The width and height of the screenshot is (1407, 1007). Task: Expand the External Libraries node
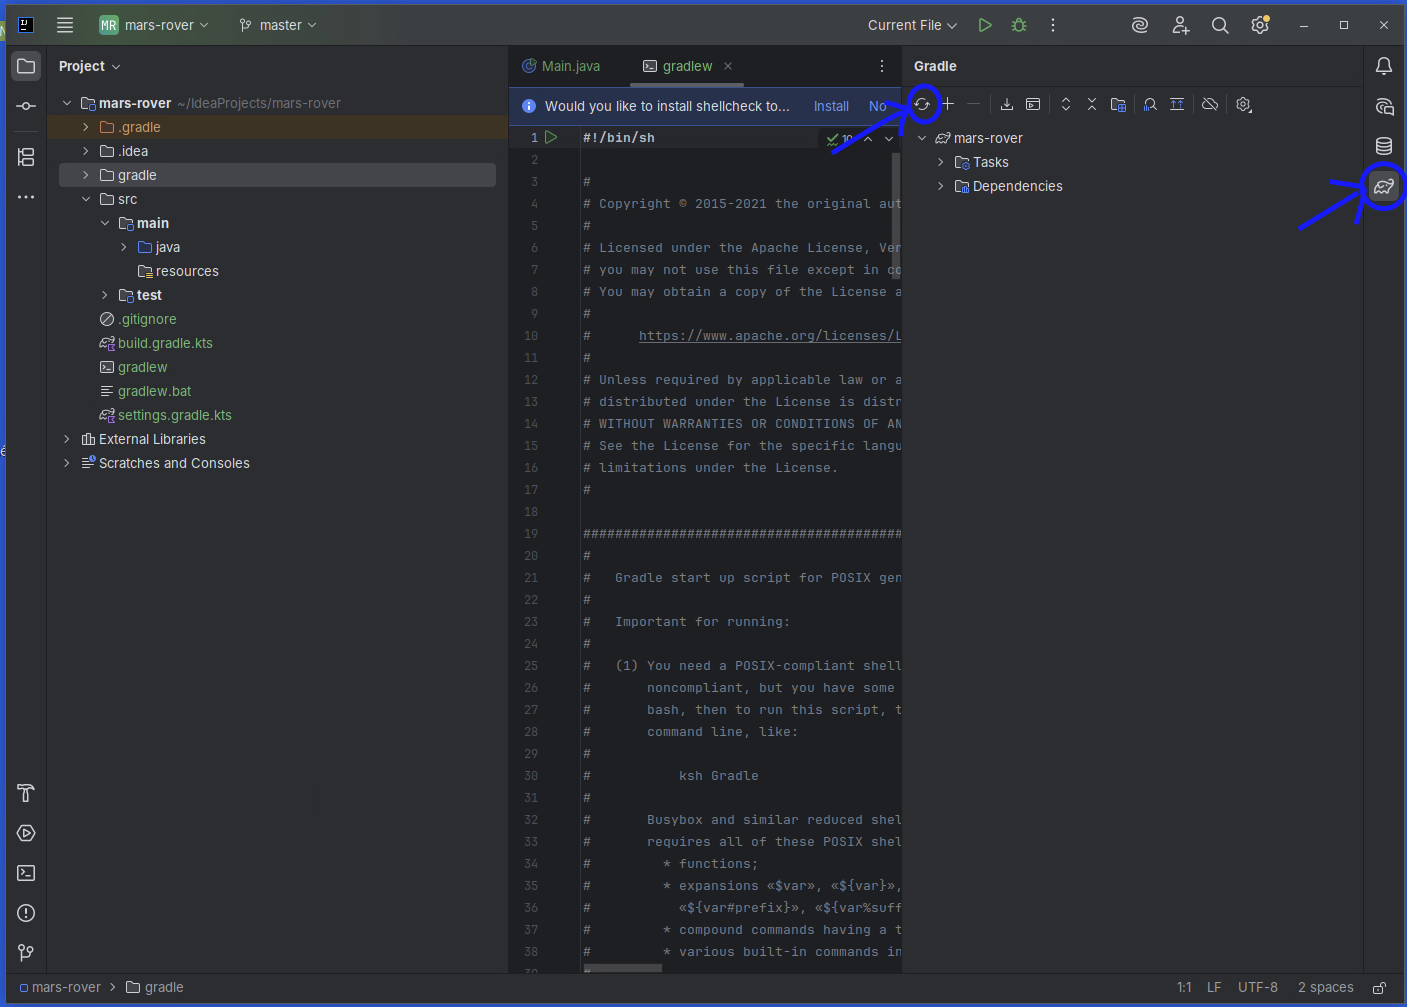67,439
